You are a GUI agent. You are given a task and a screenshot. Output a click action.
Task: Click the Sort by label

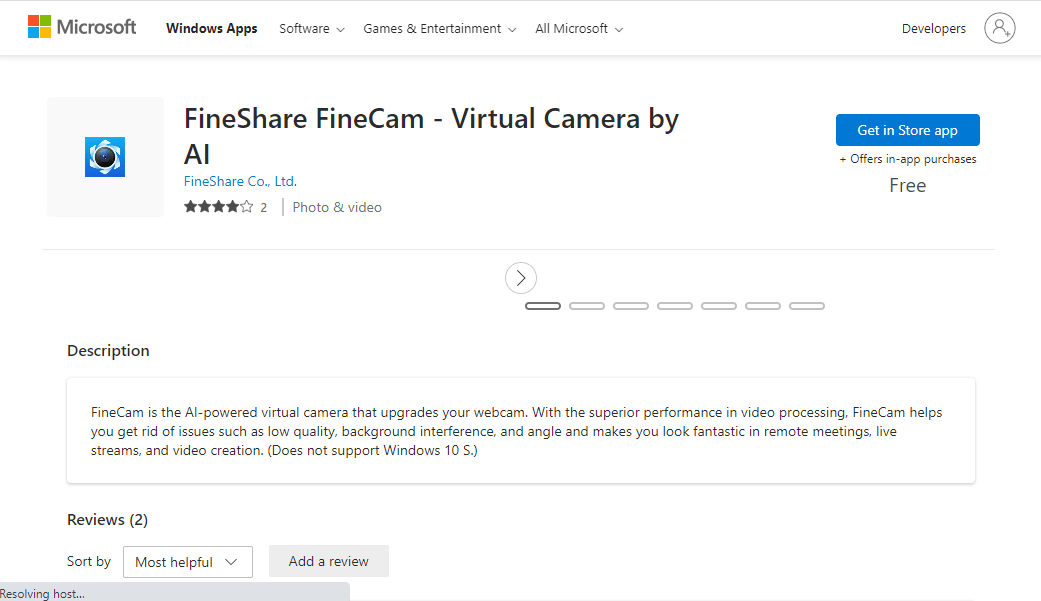[x=89, y=561]
